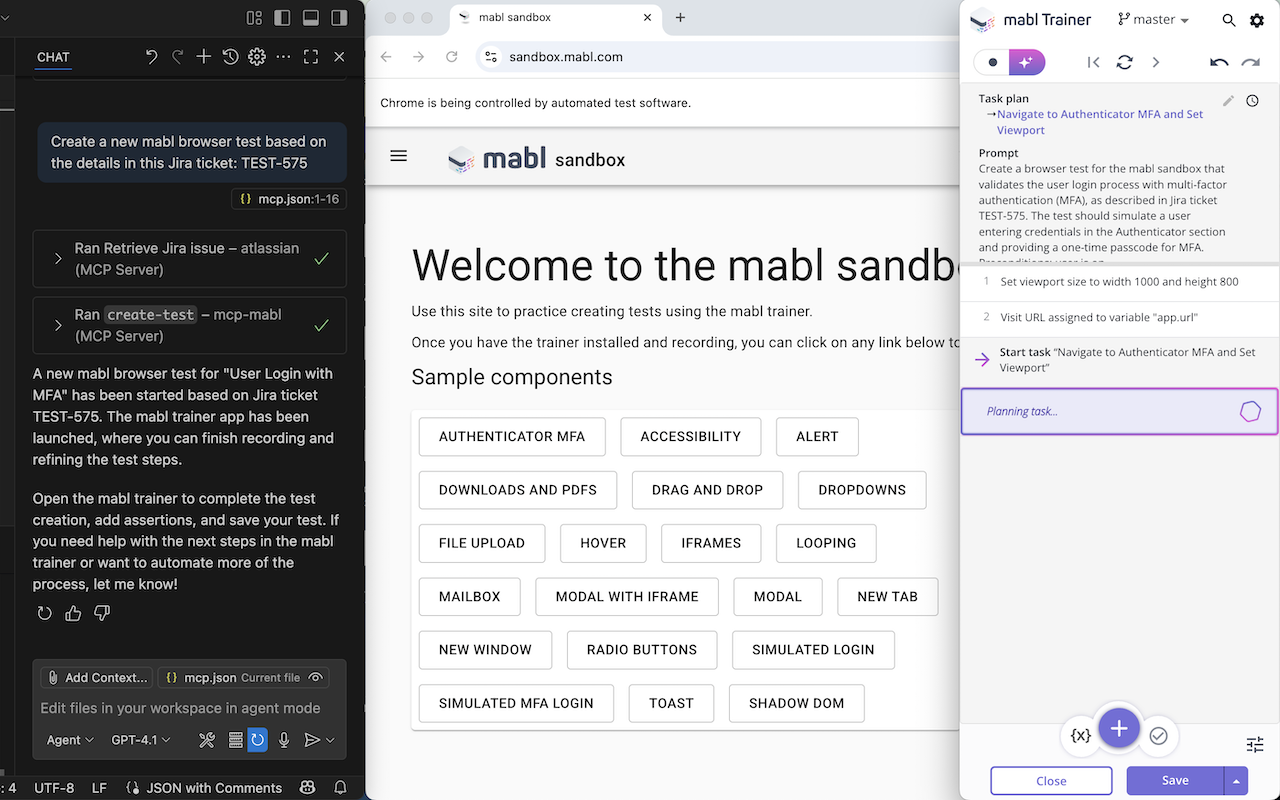Select the Set viewport size step

(x=1119, y=282)
